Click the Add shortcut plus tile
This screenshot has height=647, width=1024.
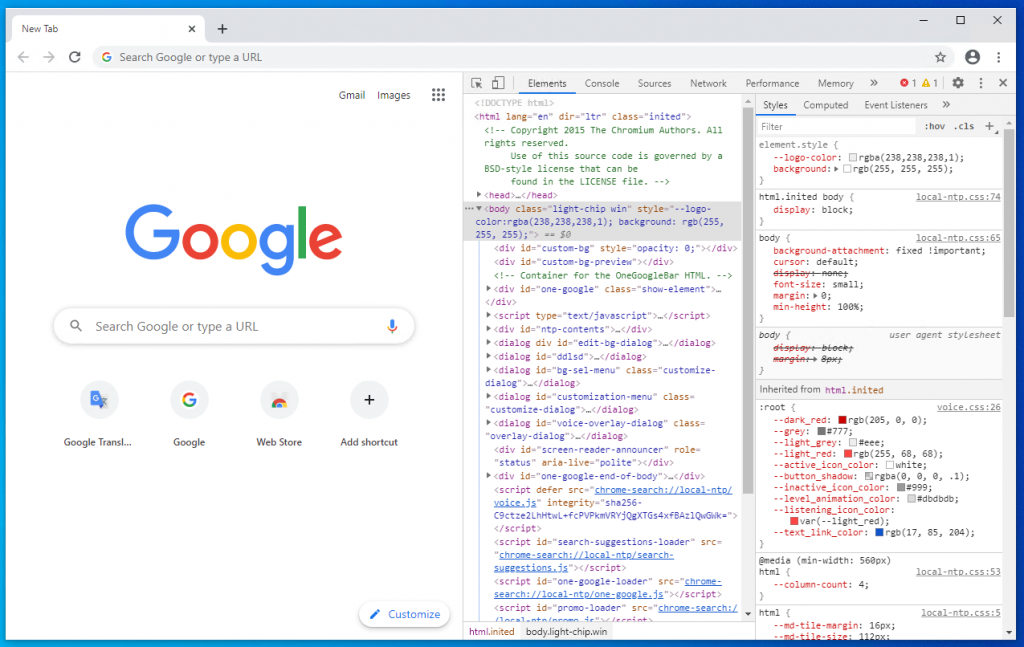tap(369, 400)
